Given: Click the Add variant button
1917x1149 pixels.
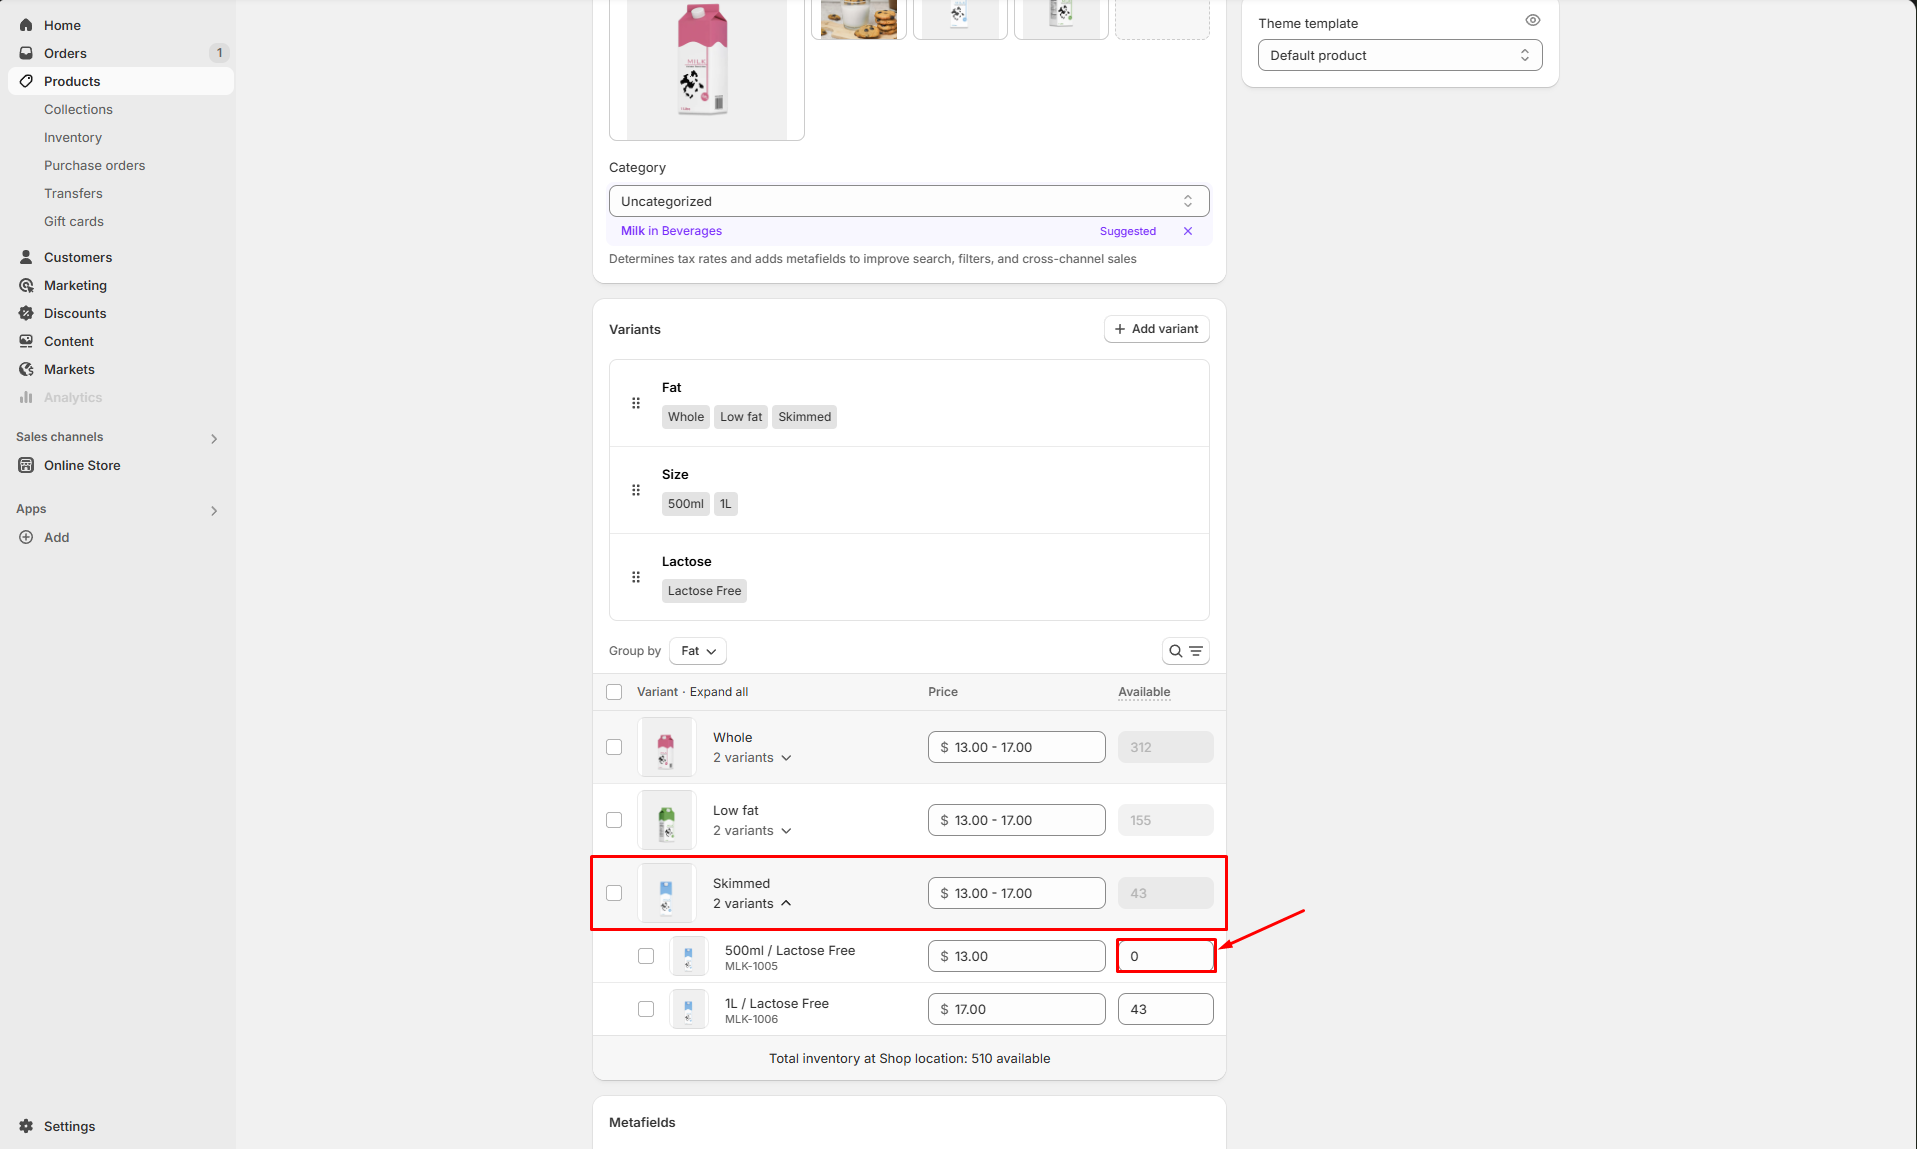Looking at the screenshot, I should tap(1156, 329).
